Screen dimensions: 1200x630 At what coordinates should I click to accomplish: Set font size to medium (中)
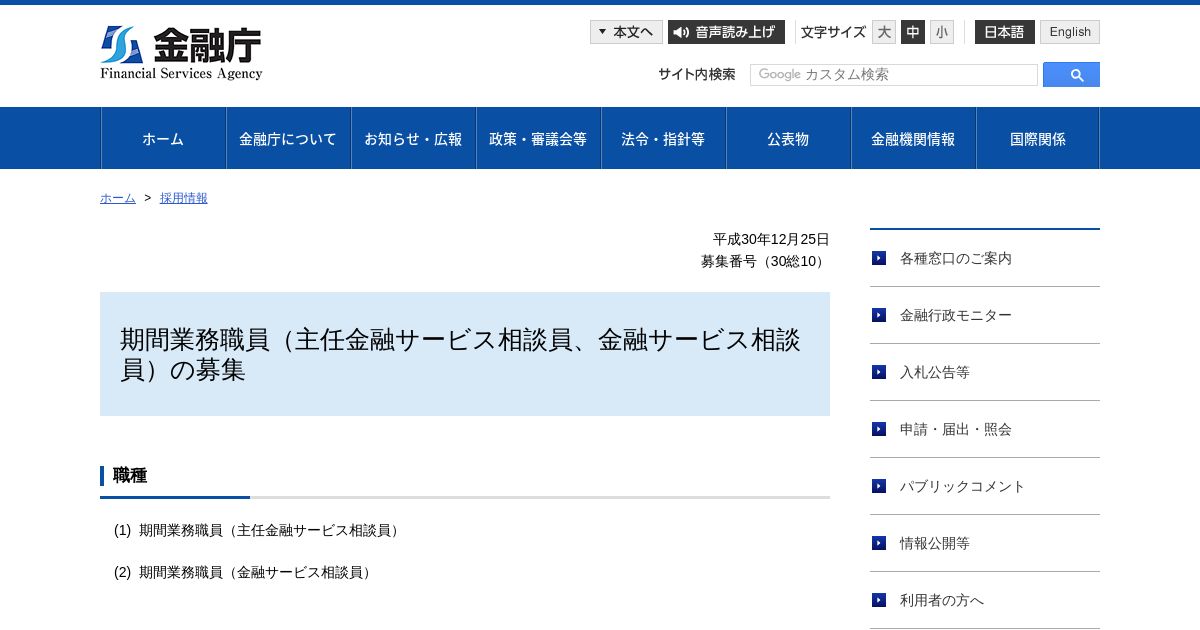click(913, 32)
